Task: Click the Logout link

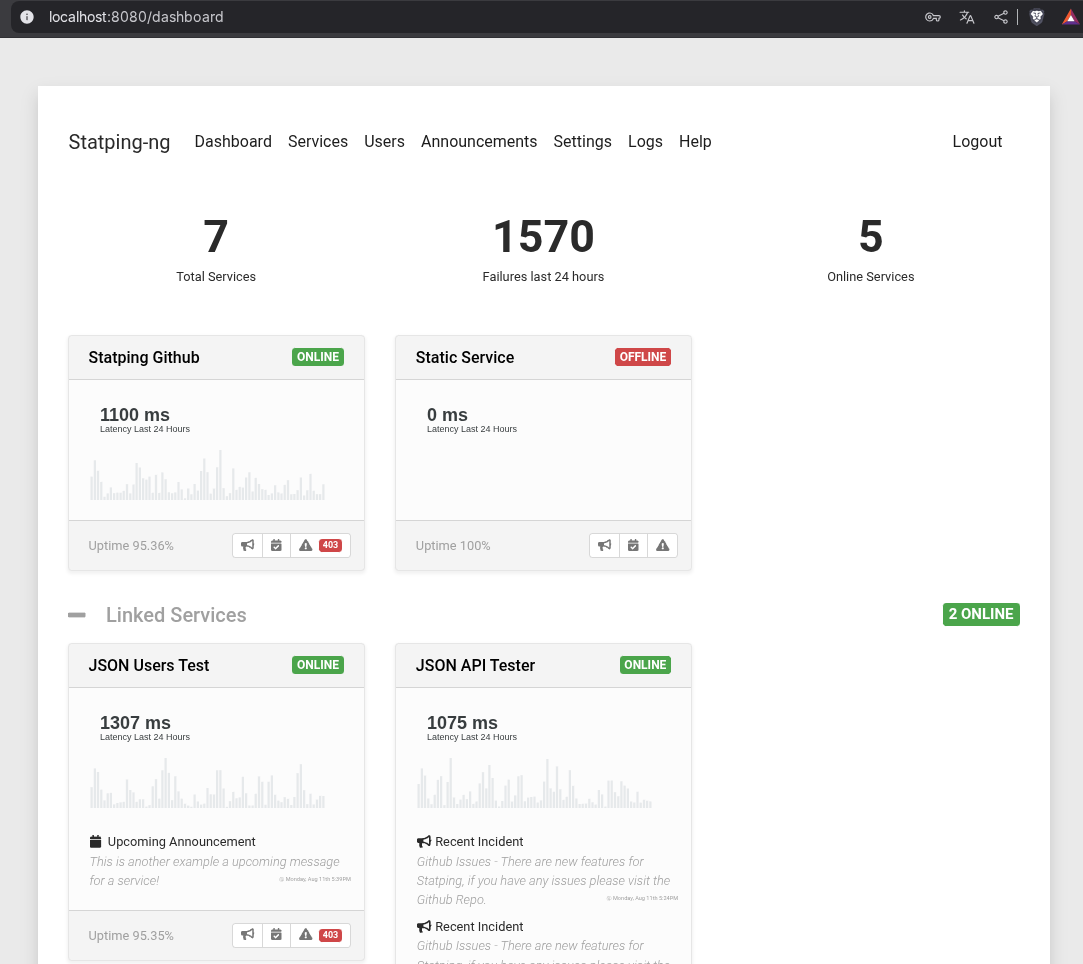Action: tap(977, 142)
